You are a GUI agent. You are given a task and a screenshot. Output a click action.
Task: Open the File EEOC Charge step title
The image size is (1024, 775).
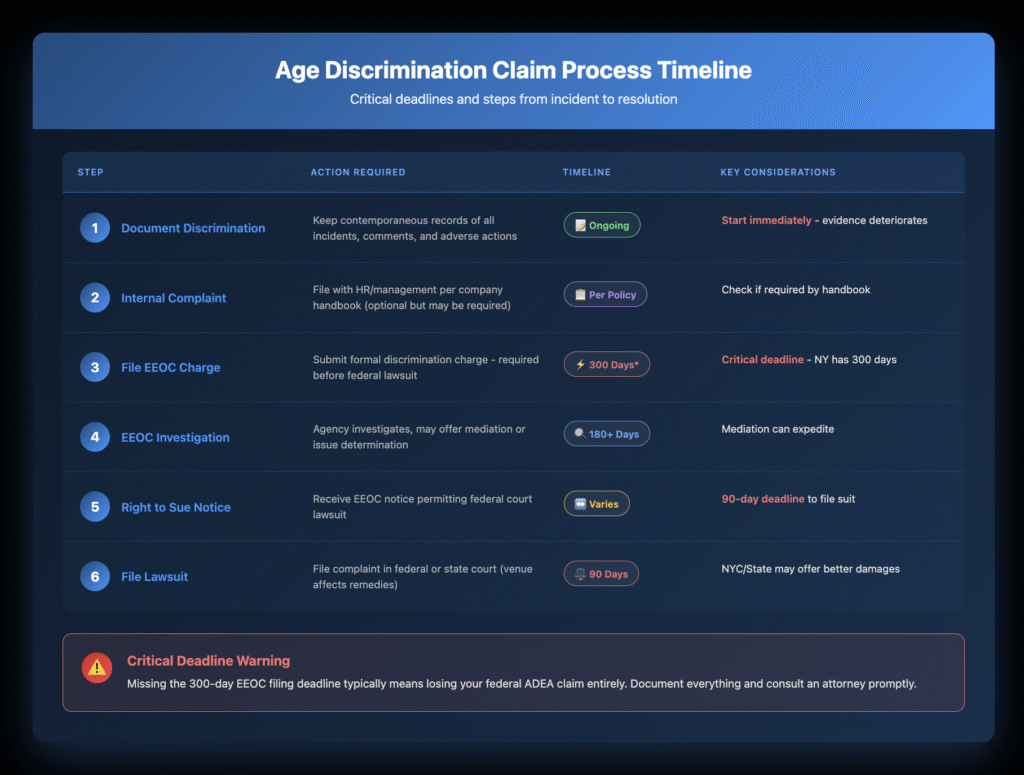point(170,367)
